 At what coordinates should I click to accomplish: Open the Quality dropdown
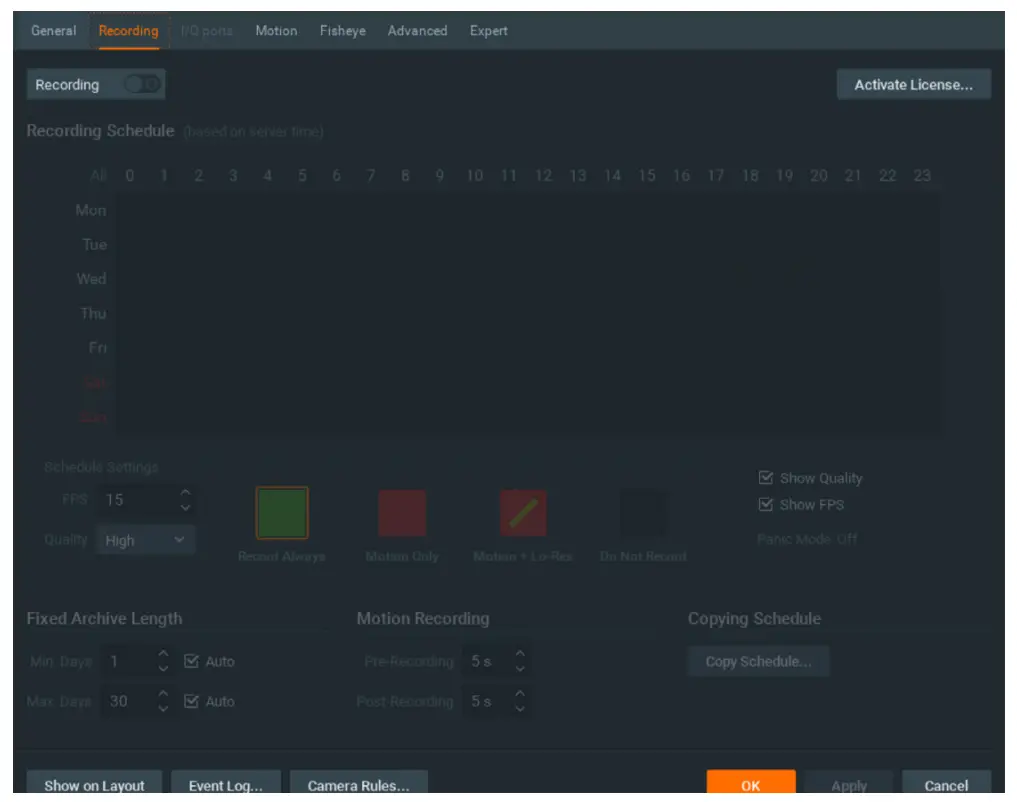tap(145, 539)
